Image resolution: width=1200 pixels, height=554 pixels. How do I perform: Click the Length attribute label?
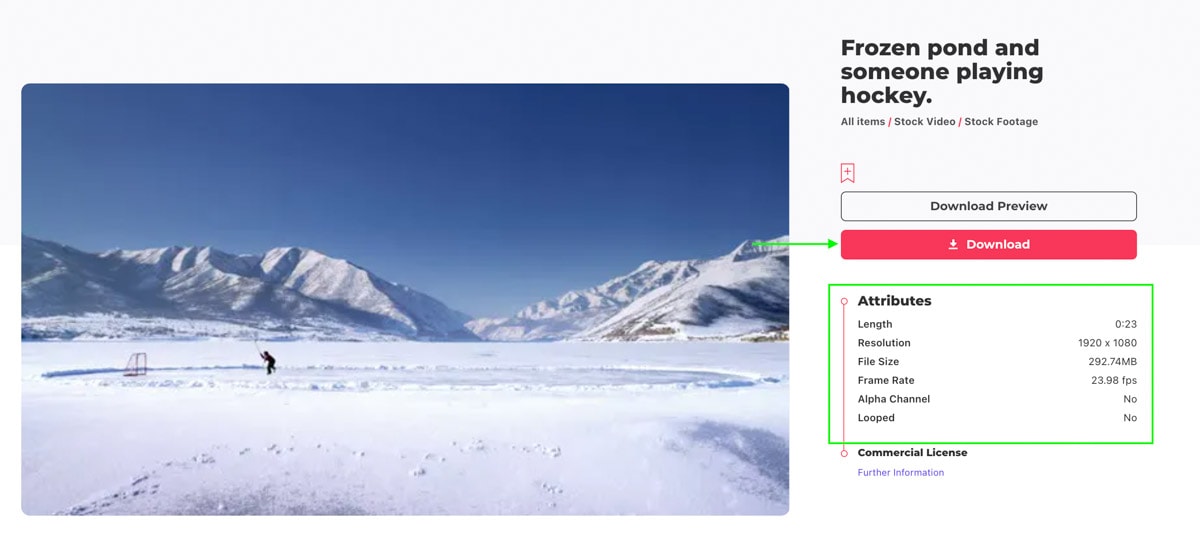(x=874, y=324)
